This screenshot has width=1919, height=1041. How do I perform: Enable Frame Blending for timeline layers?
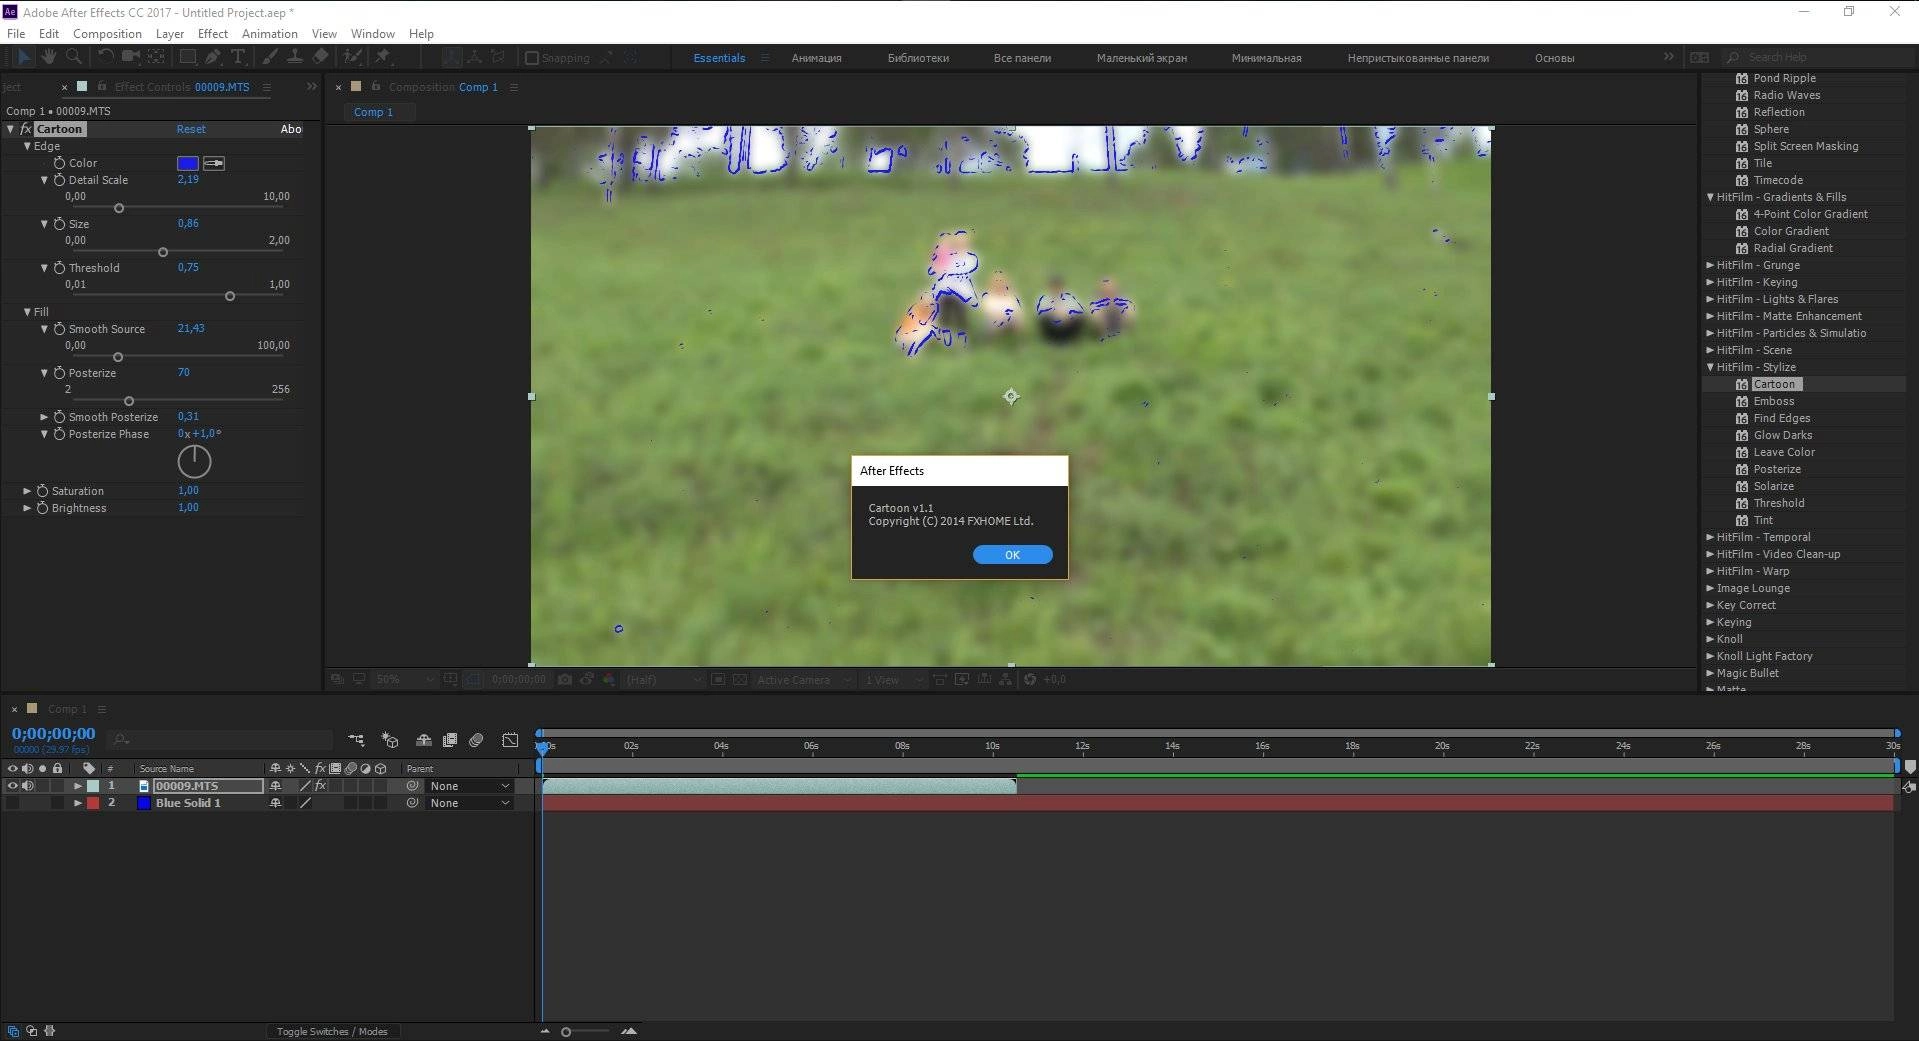tap(450, 740)
